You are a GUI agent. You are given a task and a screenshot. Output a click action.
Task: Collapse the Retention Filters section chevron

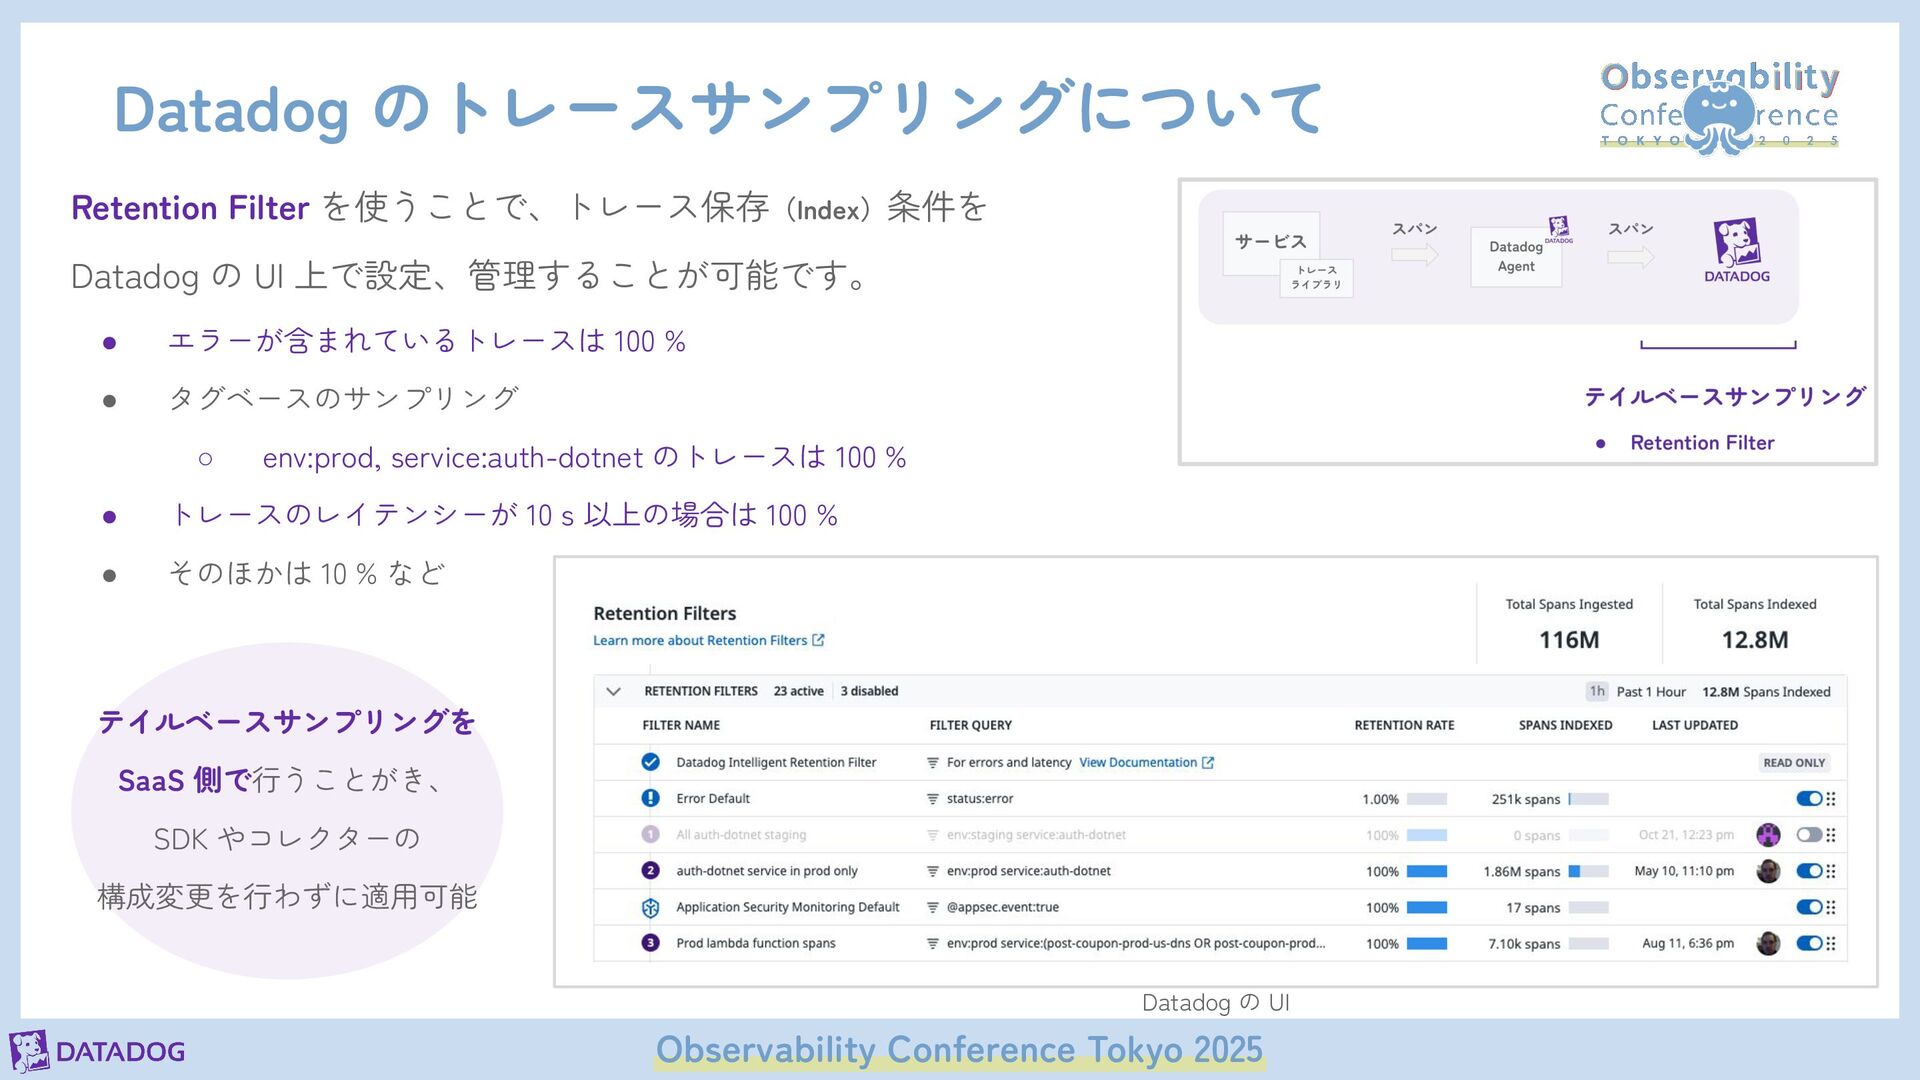coord(613,691)
